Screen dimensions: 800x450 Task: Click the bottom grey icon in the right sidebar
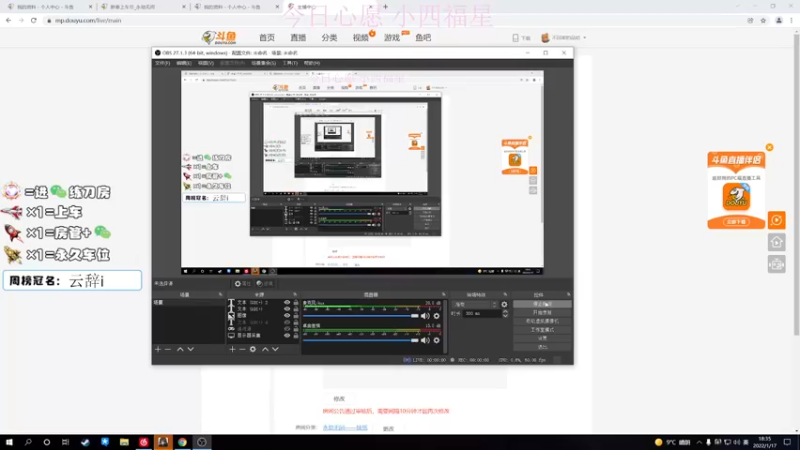pos(777,264)
